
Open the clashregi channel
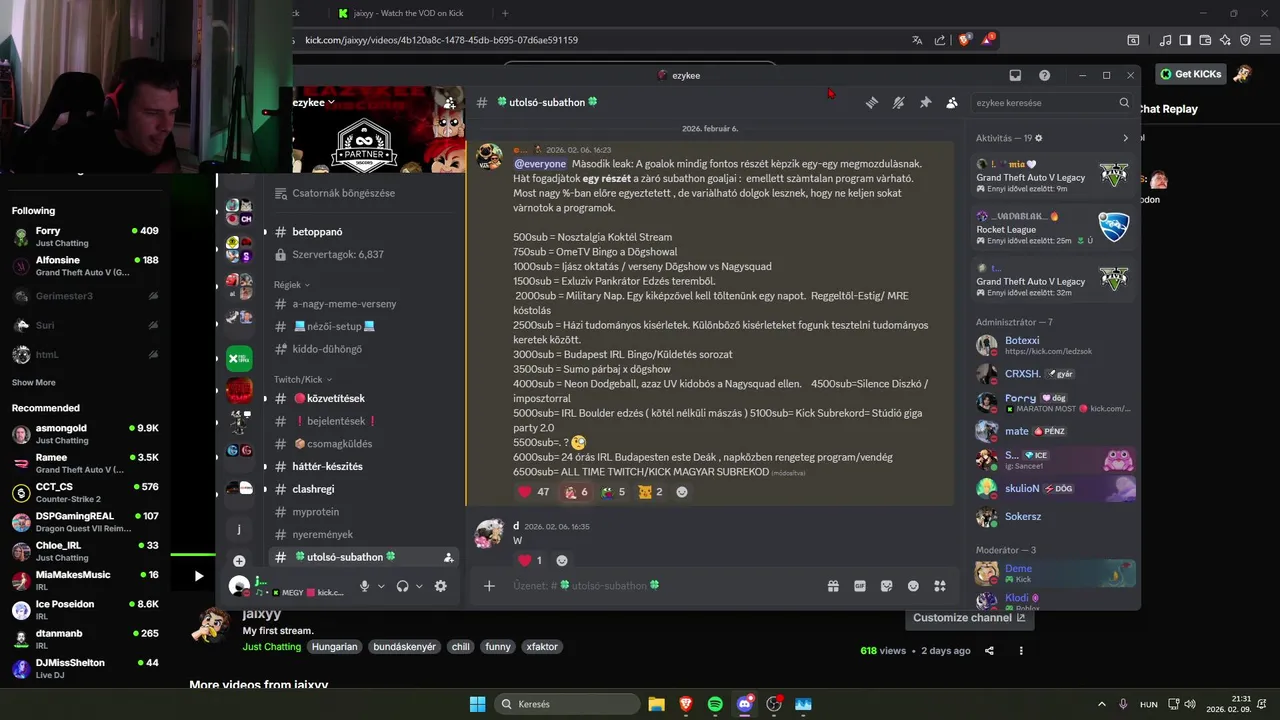362,489
